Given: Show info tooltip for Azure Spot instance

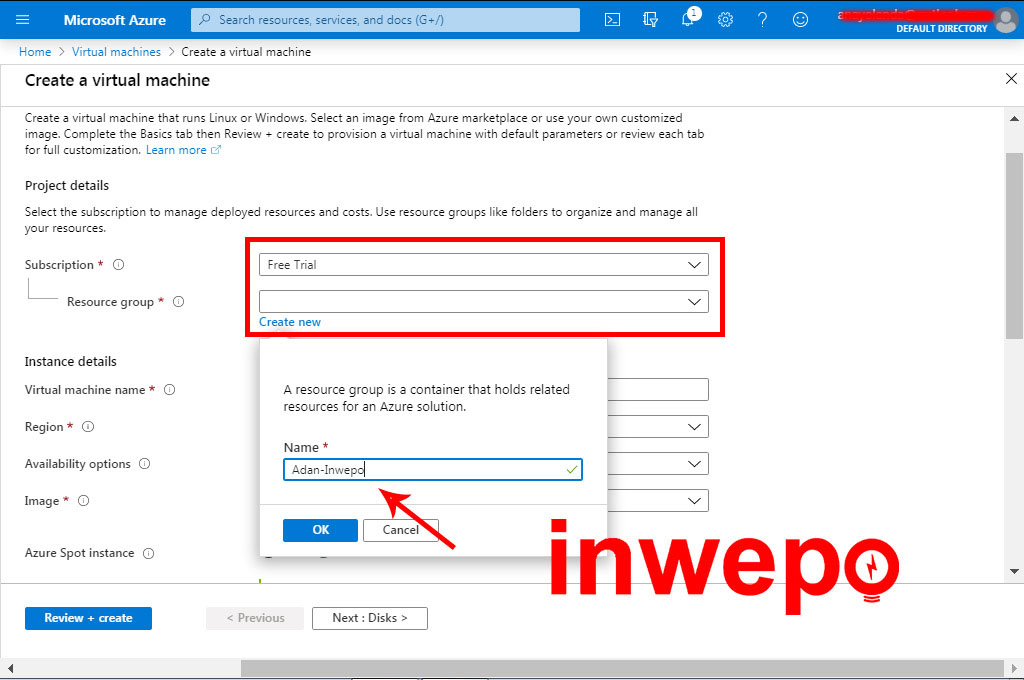Looking at the screenshot, I should (x=148, y=553).
